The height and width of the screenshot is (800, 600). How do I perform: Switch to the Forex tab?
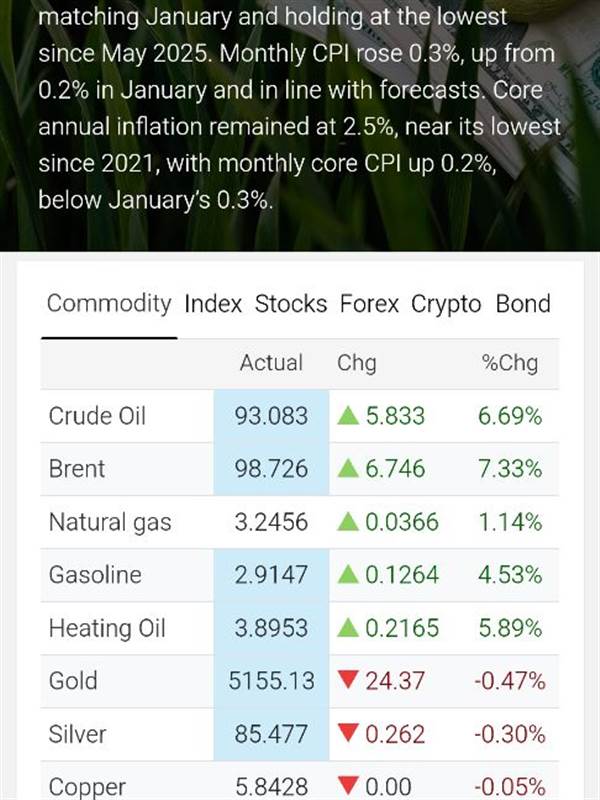click(x=369, y=304)
